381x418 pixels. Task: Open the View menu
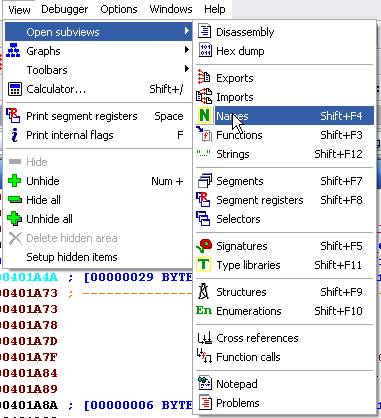(19, 9)
